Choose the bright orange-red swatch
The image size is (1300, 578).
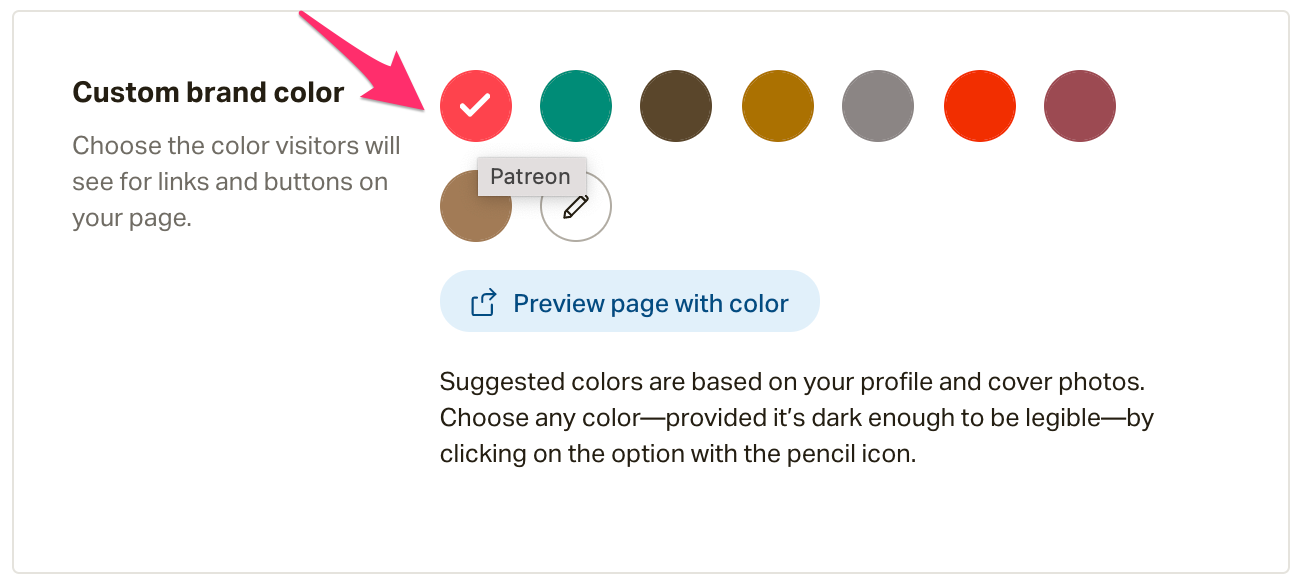pyautogui.click(x=980, y=105)
